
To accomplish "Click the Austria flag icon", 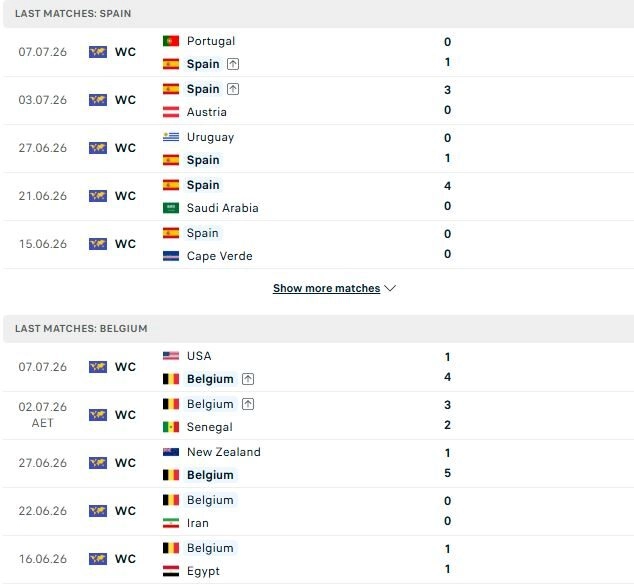I will [171, 112].
